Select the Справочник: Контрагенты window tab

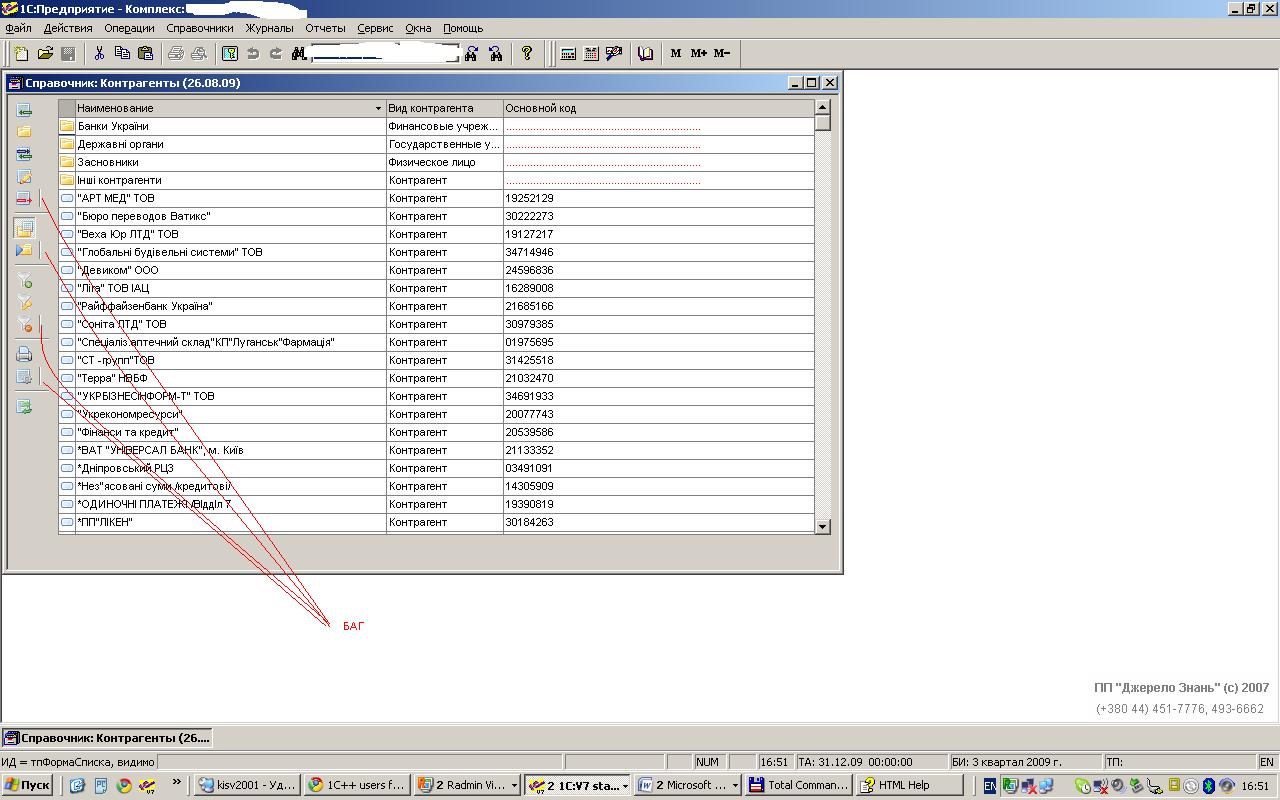click(x=107, y=738)
